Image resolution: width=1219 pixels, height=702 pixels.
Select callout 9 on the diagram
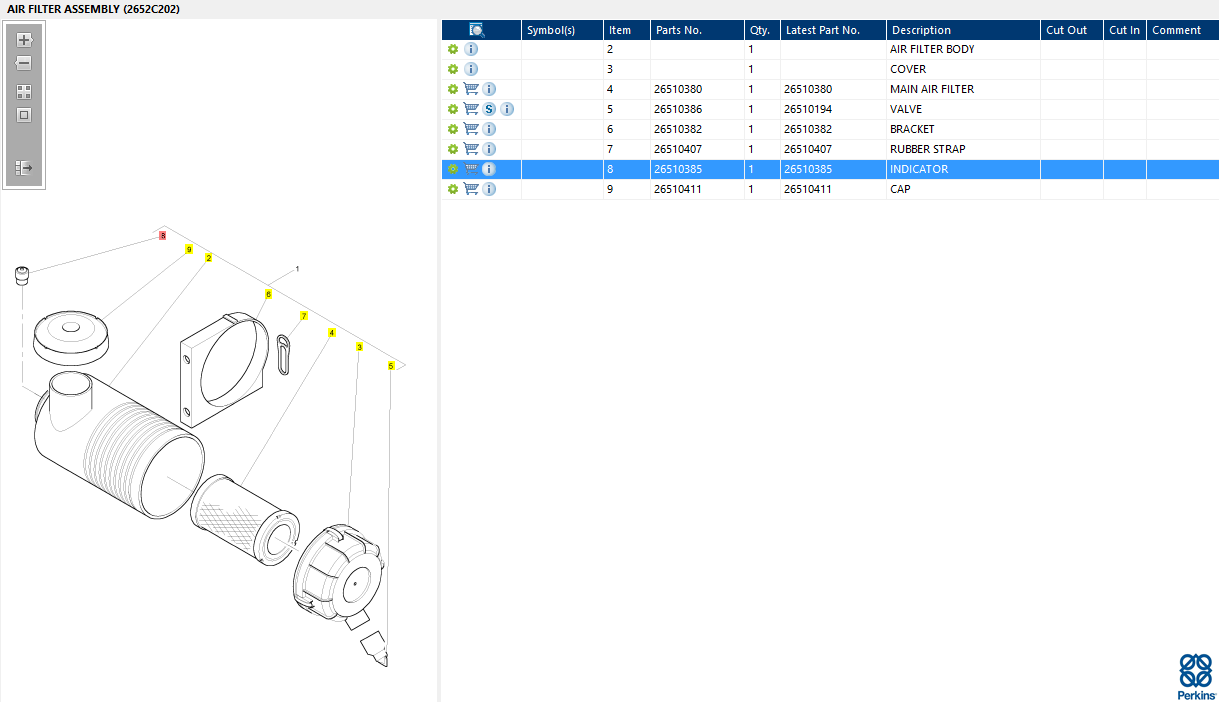(x=189, y=249)
